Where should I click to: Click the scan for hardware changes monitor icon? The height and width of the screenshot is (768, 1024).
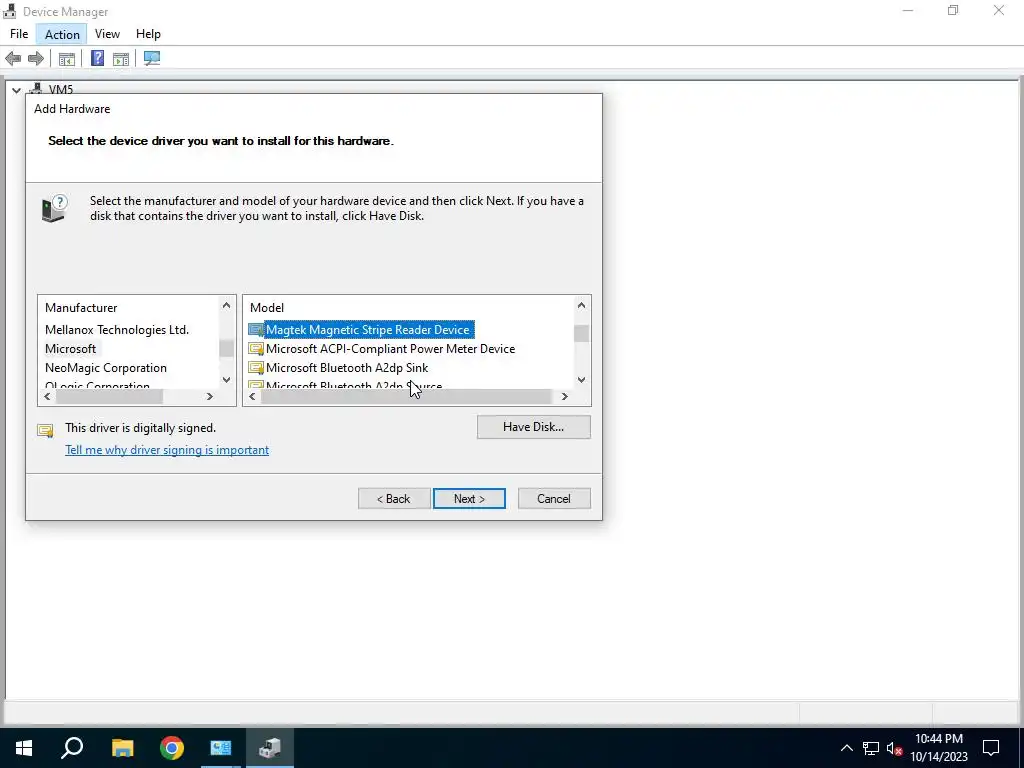(x=152, y=59)
